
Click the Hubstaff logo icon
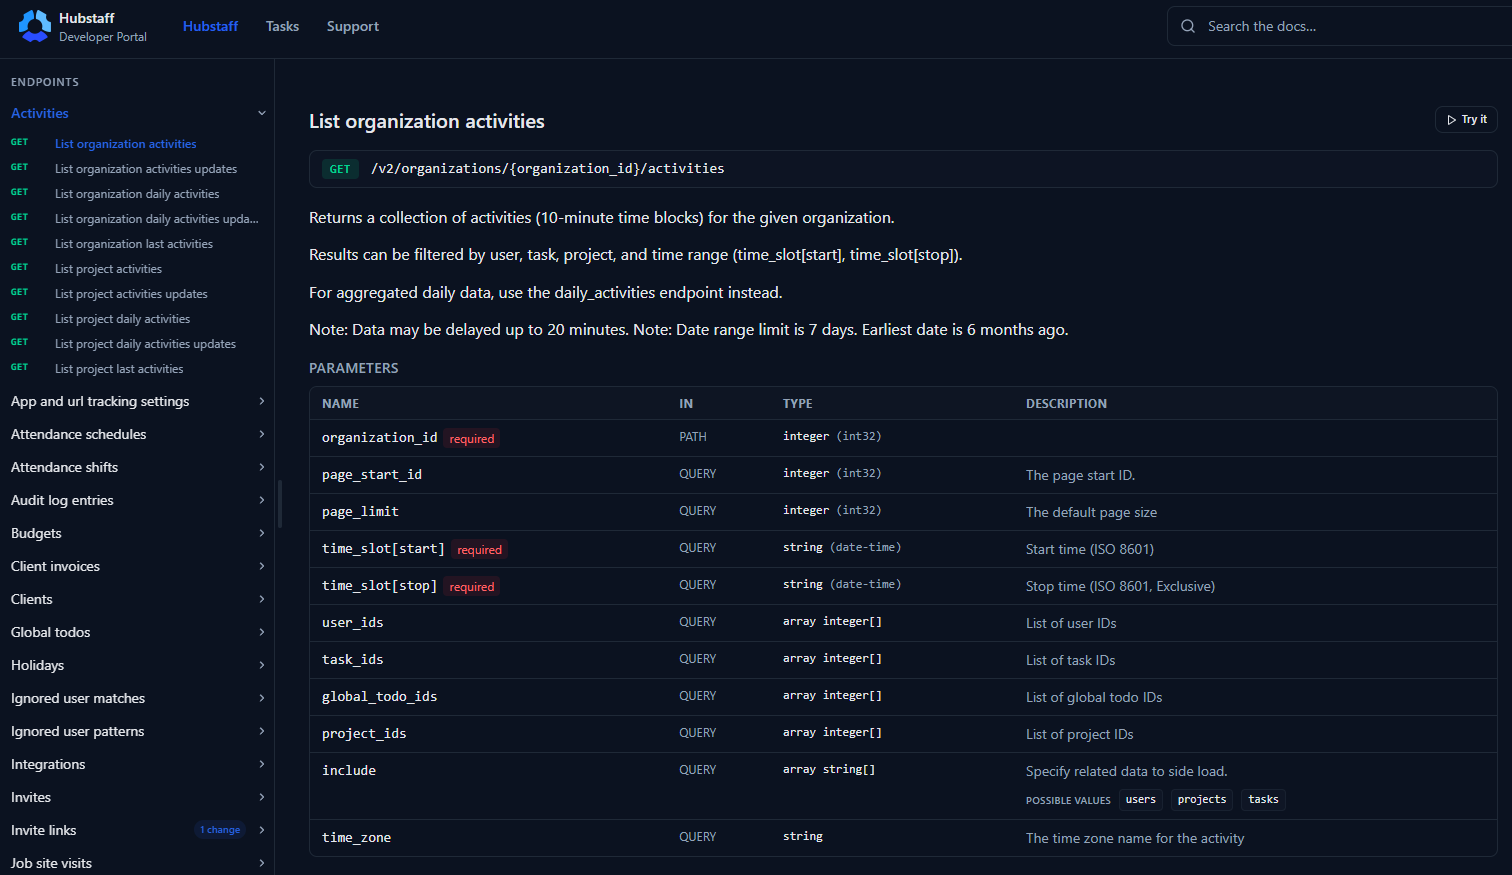34,26
